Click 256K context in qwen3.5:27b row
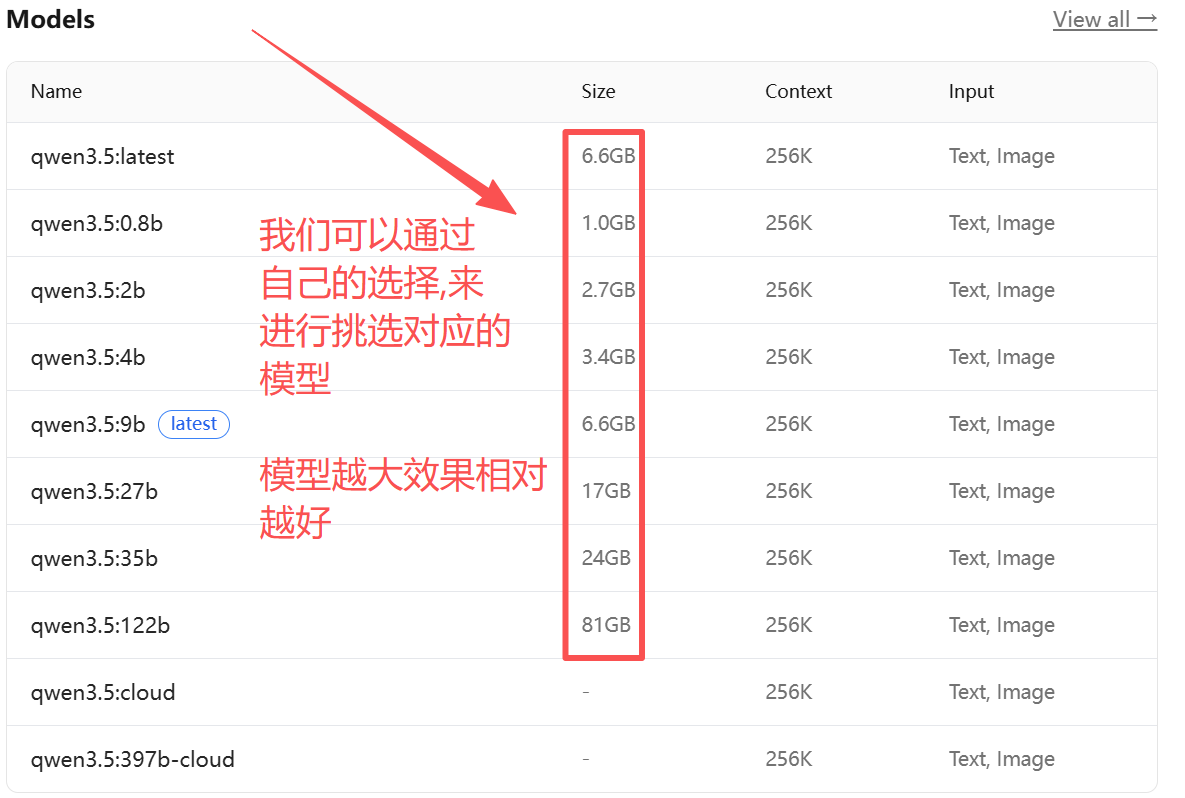Image resolution: width=1185 pixels, height=798 pixels. 789,491
